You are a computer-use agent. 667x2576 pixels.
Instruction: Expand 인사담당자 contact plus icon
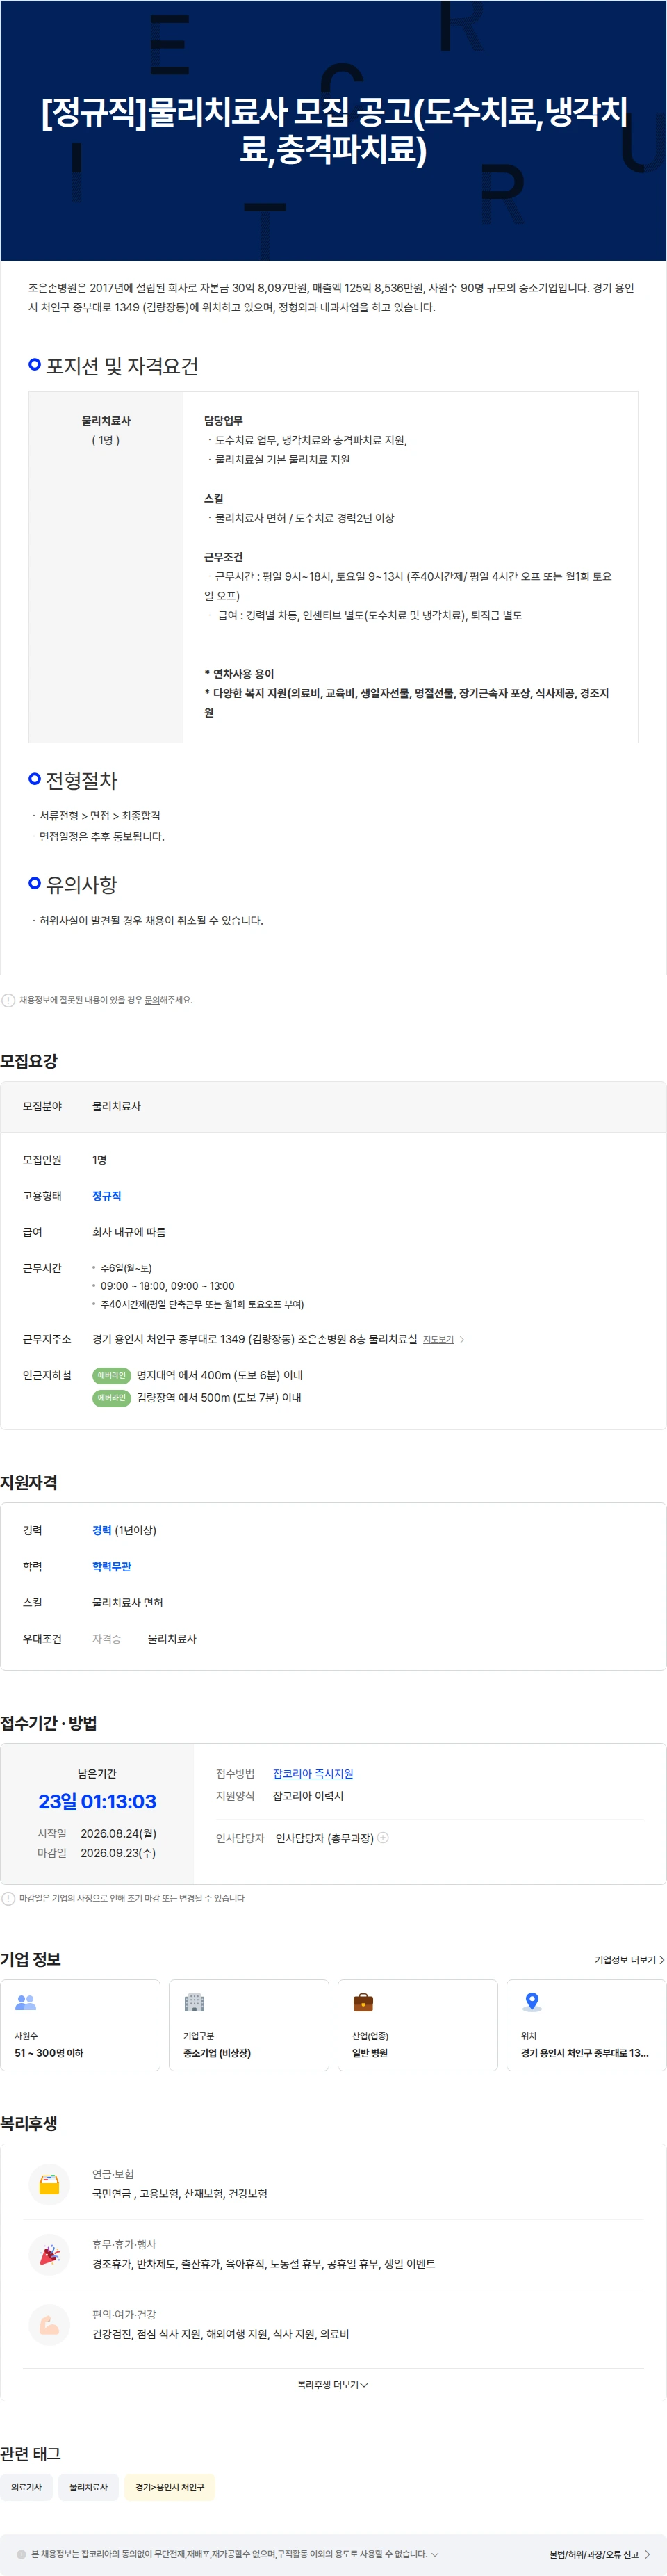(383, 1838)
